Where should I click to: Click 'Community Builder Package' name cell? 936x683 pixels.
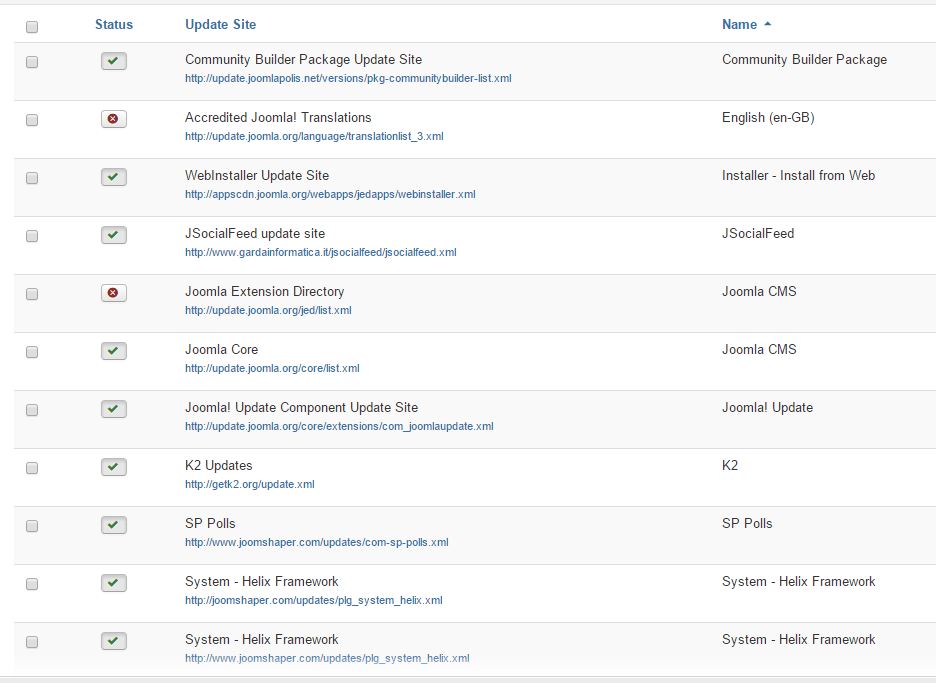coord(804,60)
